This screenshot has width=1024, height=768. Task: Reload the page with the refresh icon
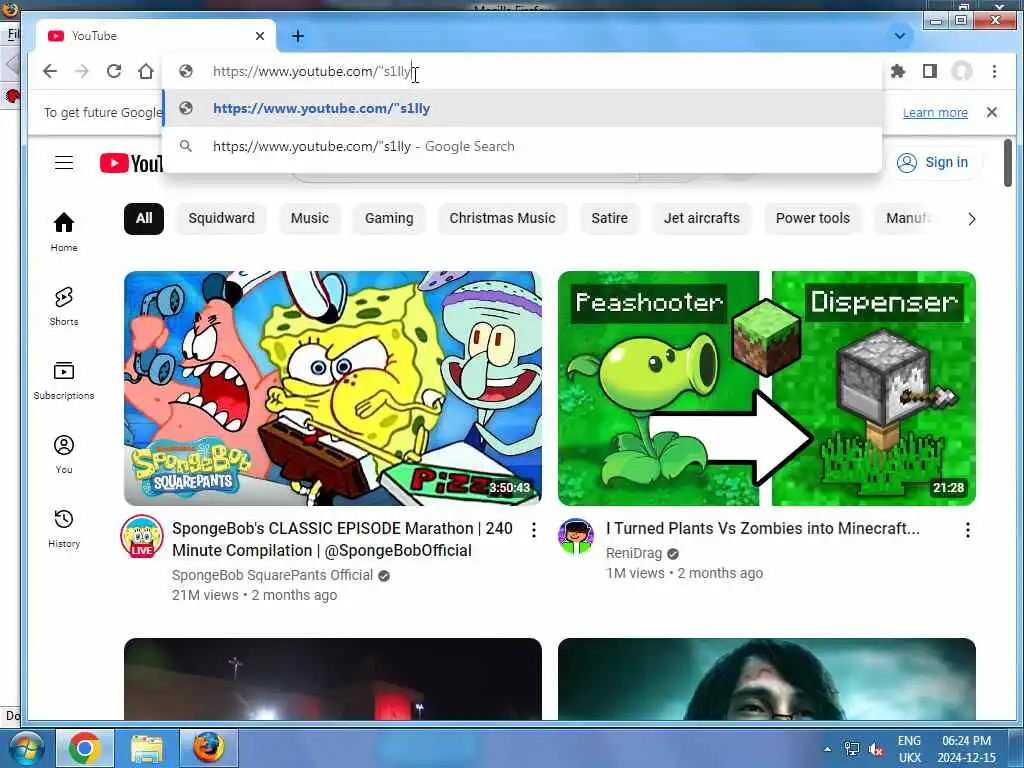114,71
